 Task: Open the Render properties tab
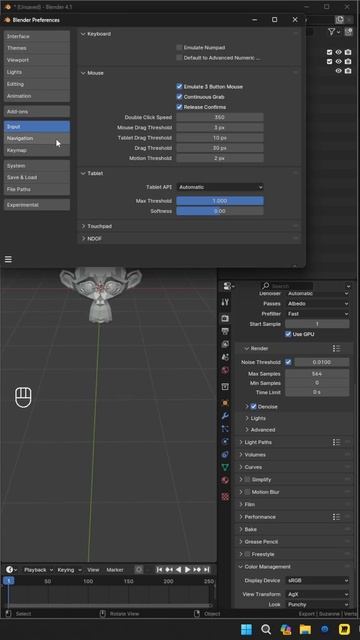[225, 318]
